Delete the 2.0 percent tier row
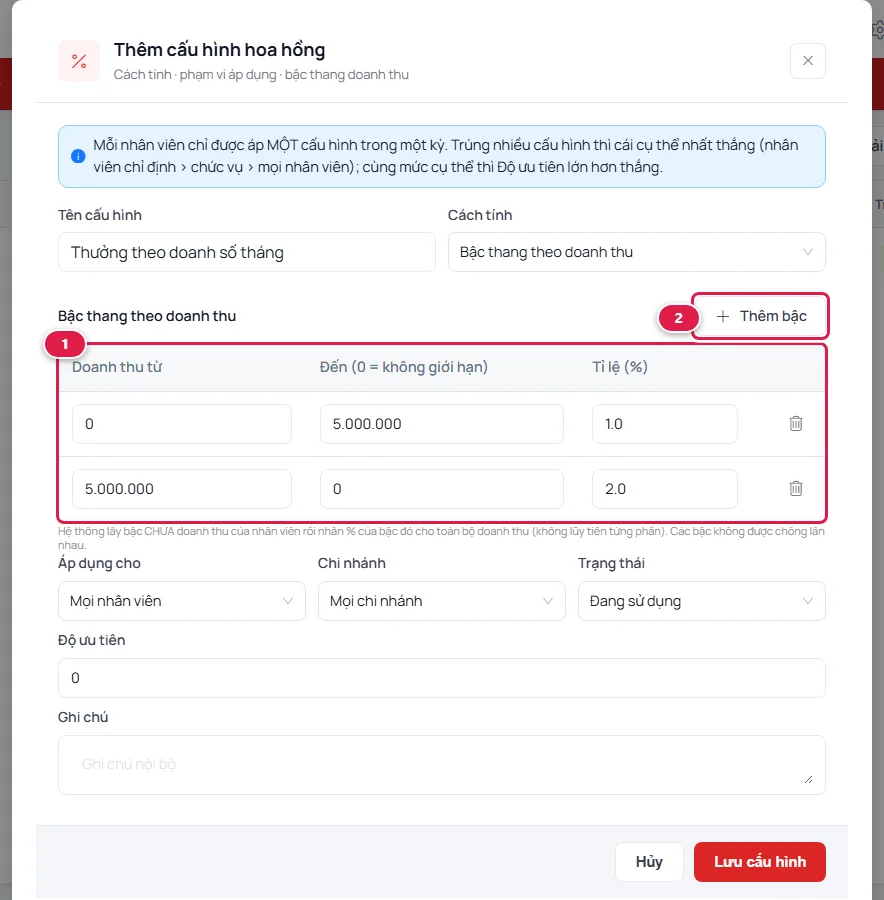Viewport: 884px width, 900px height. point(796,488)
